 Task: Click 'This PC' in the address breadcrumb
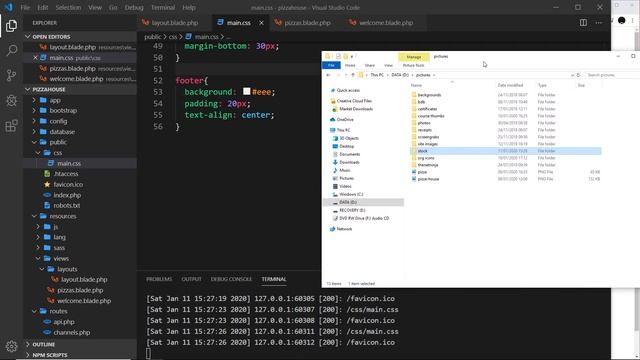coord(377,75)
